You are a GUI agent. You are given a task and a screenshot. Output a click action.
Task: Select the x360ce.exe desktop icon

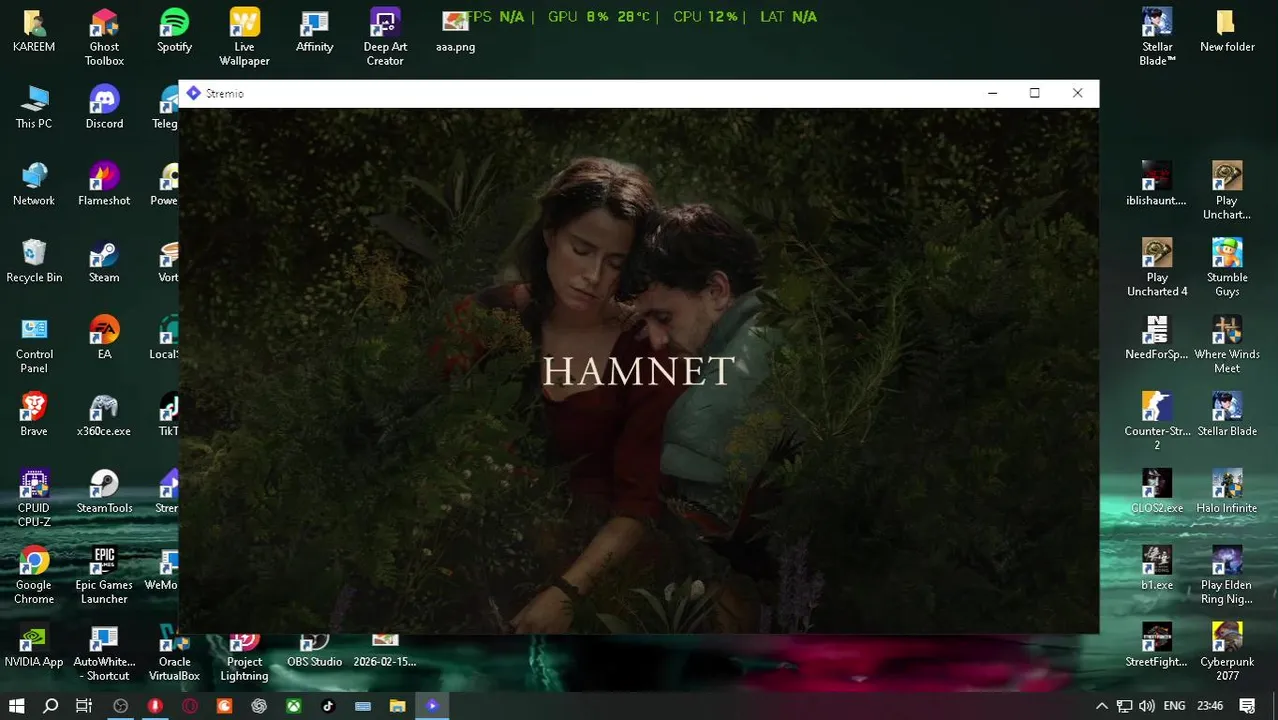point(104,416)
